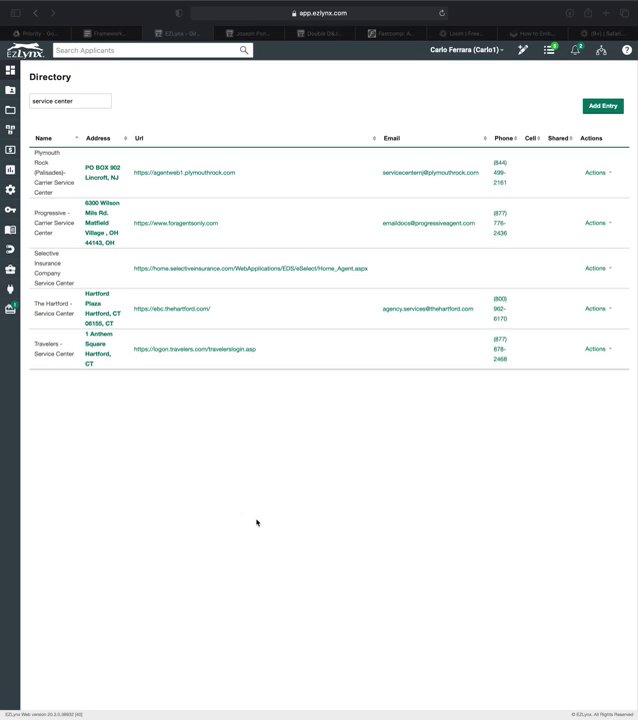This screenshot has width=638, height=720.
Task: Click the magnet icon in sidebar
Action: [x=10, y=249]
